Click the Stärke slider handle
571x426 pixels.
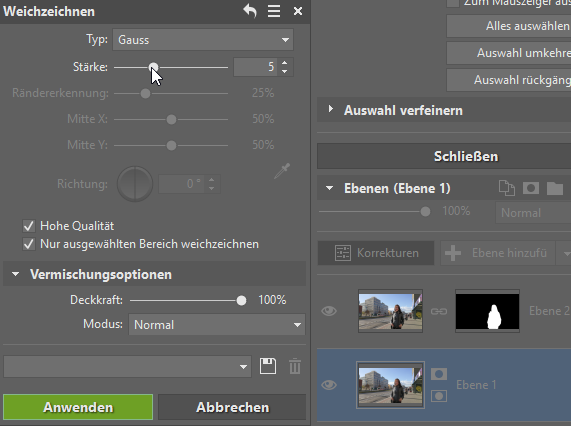154,67
